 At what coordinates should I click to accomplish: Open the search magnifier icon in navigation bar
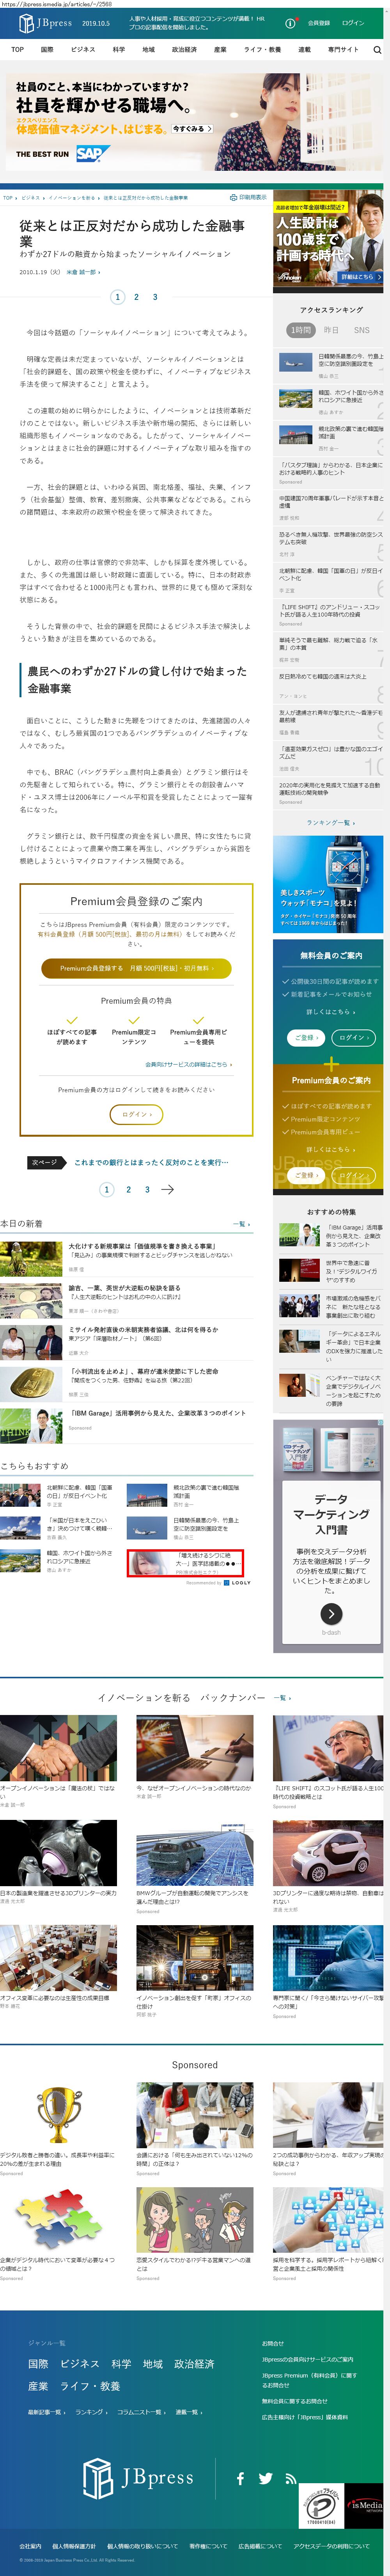coord(377,49)
